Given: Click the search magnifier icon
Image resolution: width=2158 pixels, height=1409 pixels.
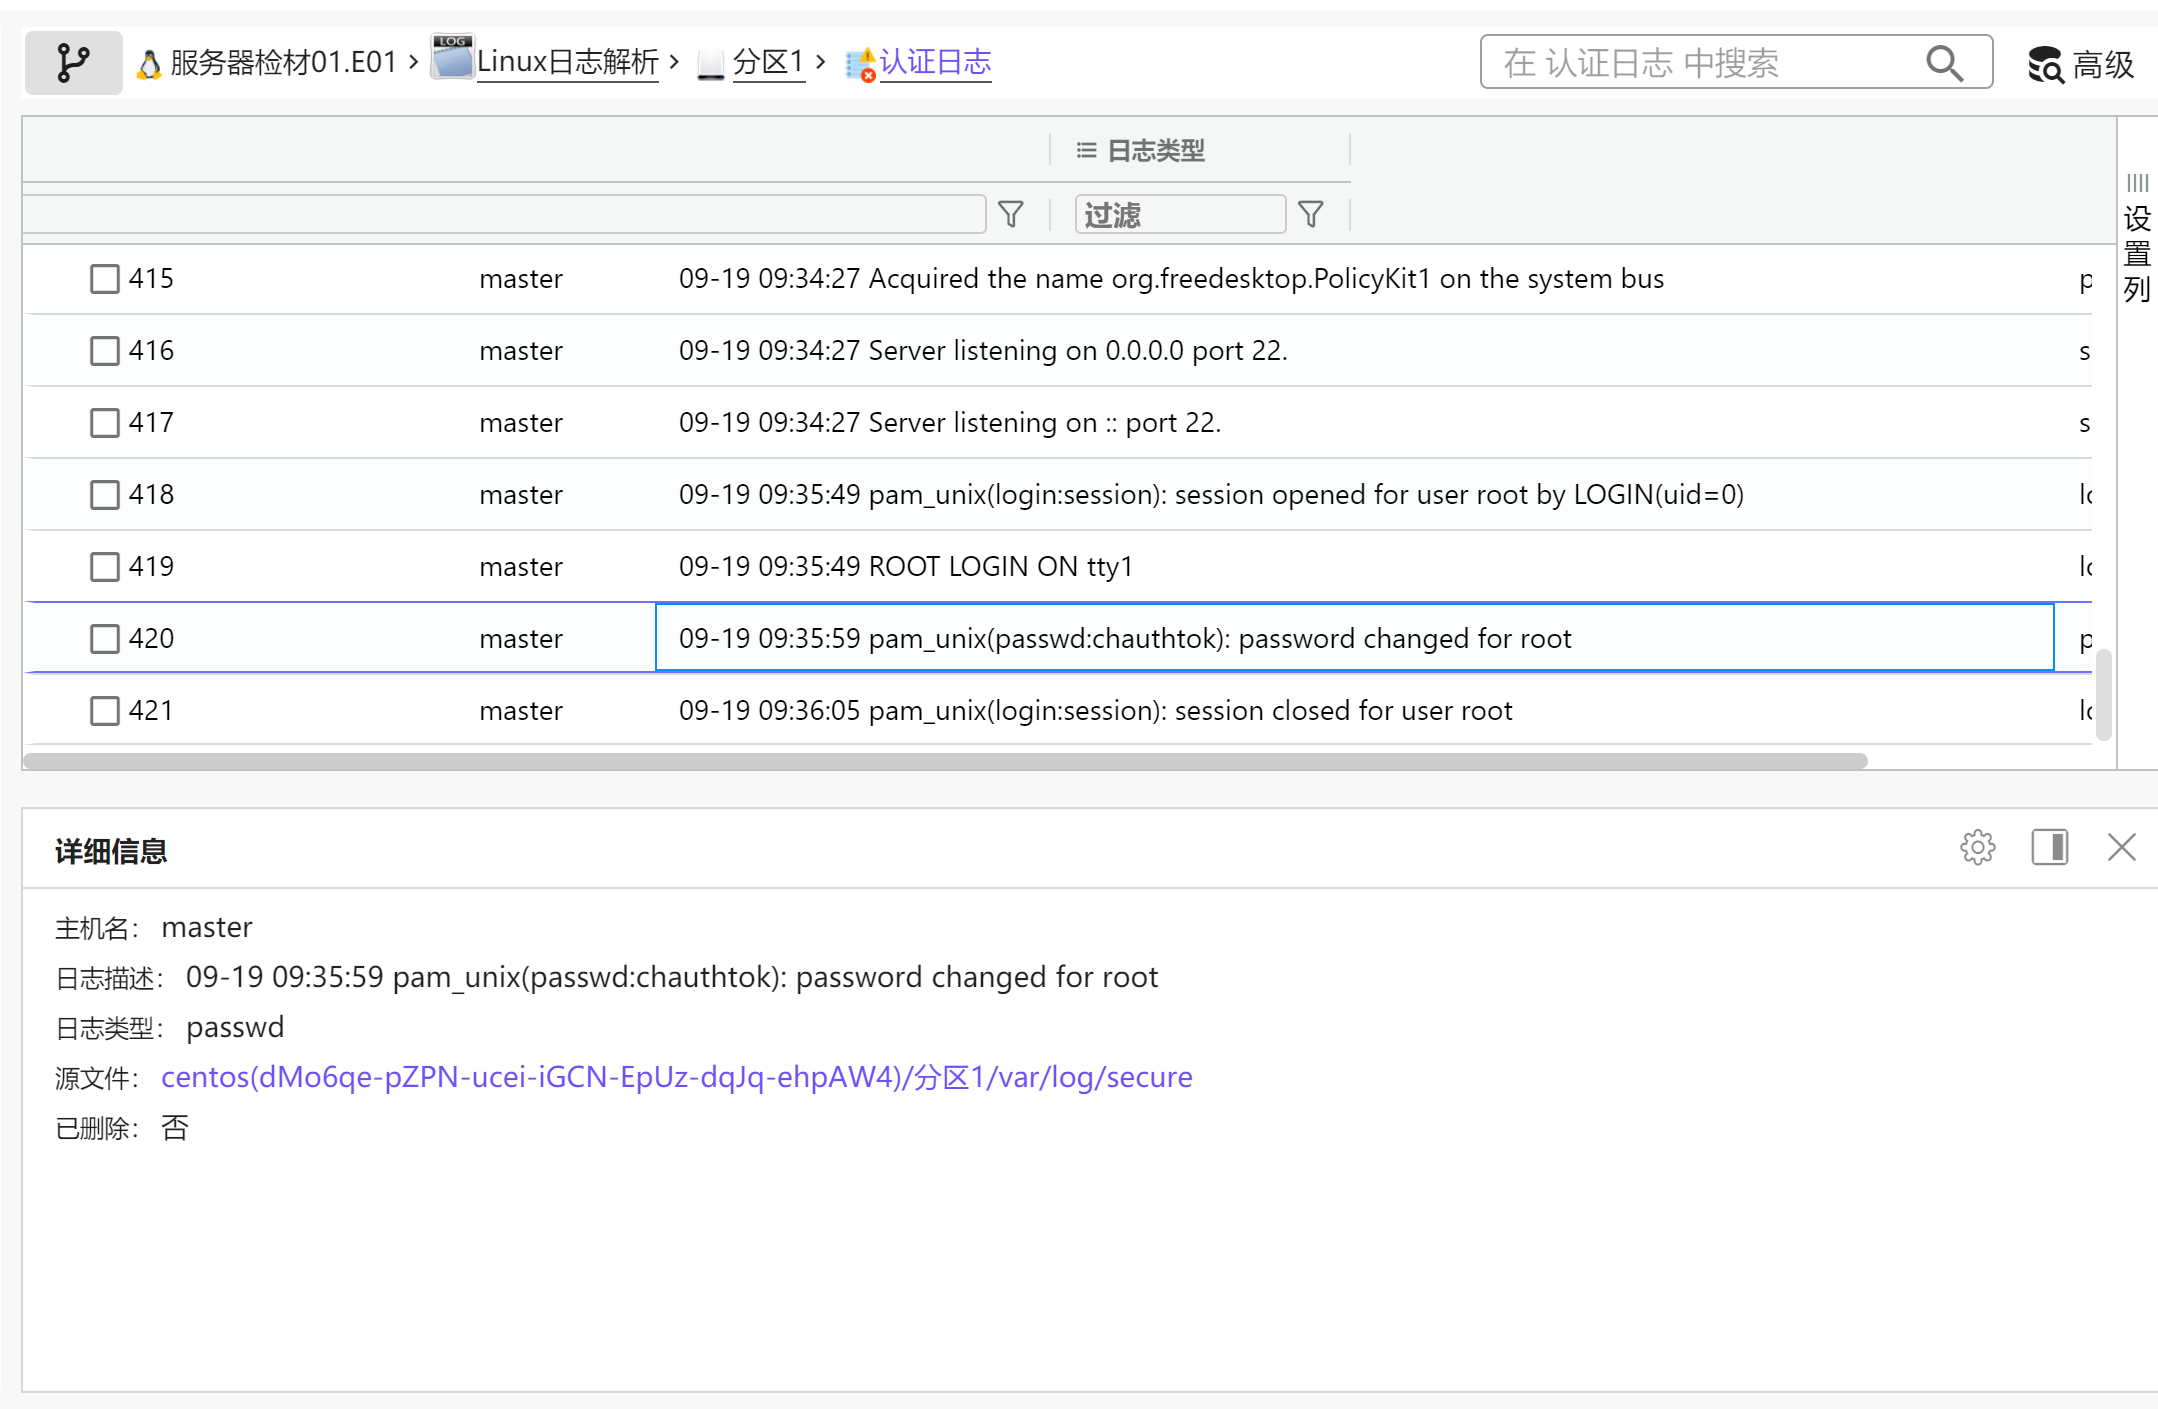Looking at the screenshot, I should [1943, 63].
